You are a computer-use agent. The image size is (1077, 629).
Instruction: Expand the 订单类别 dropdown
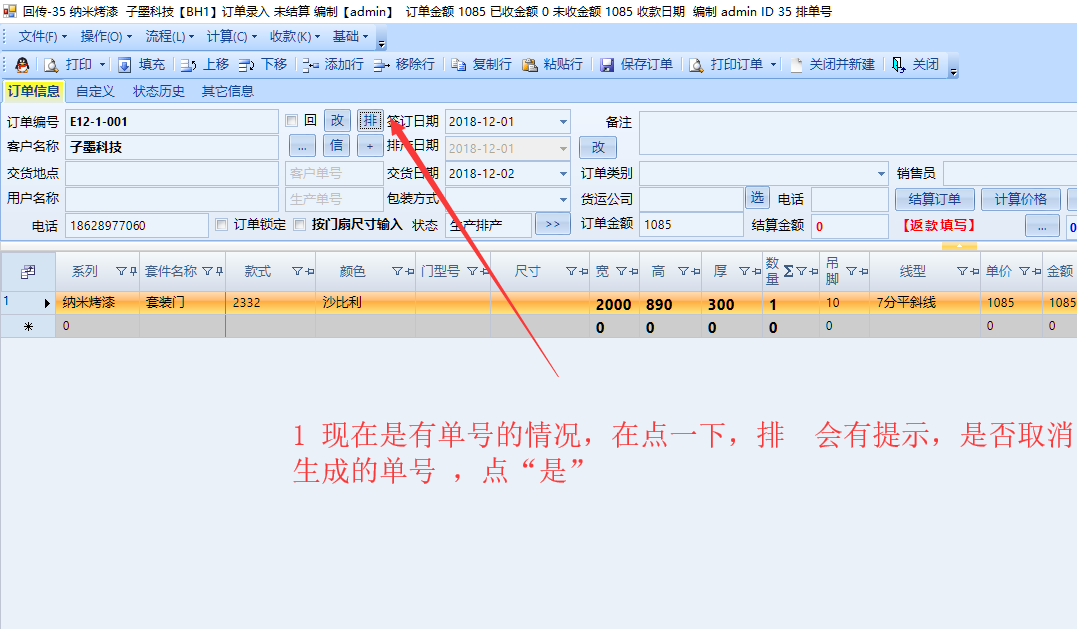pyautogui.click(x=881, y=173)
